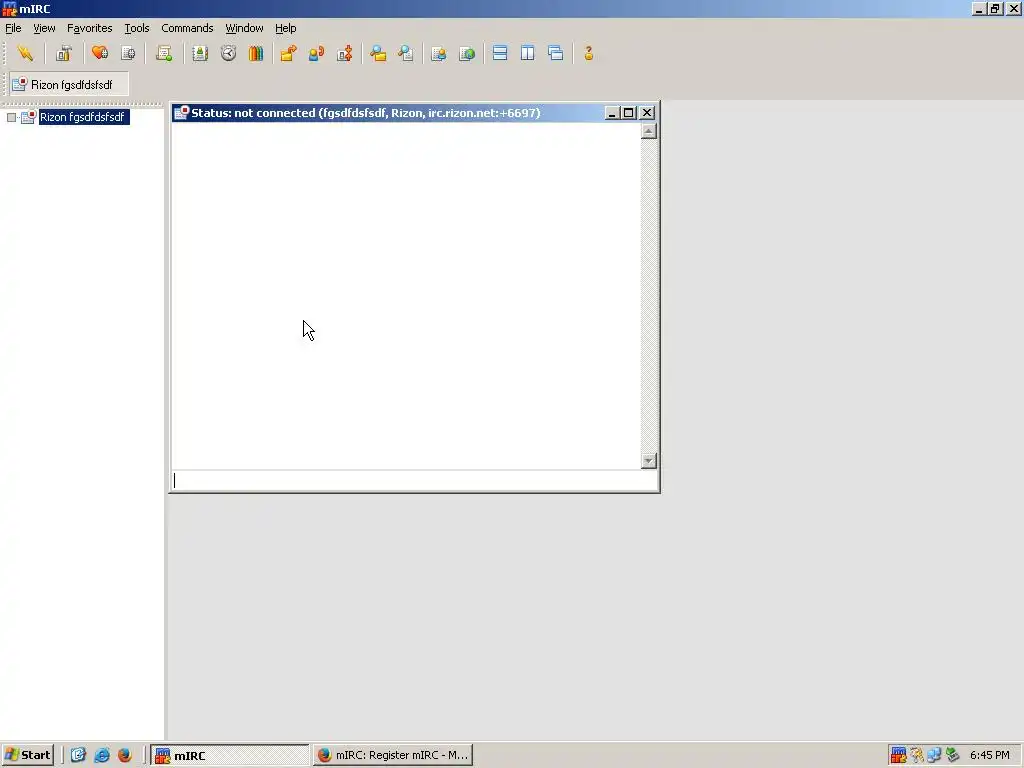Open the Colors crayons icon

point(256,54)
